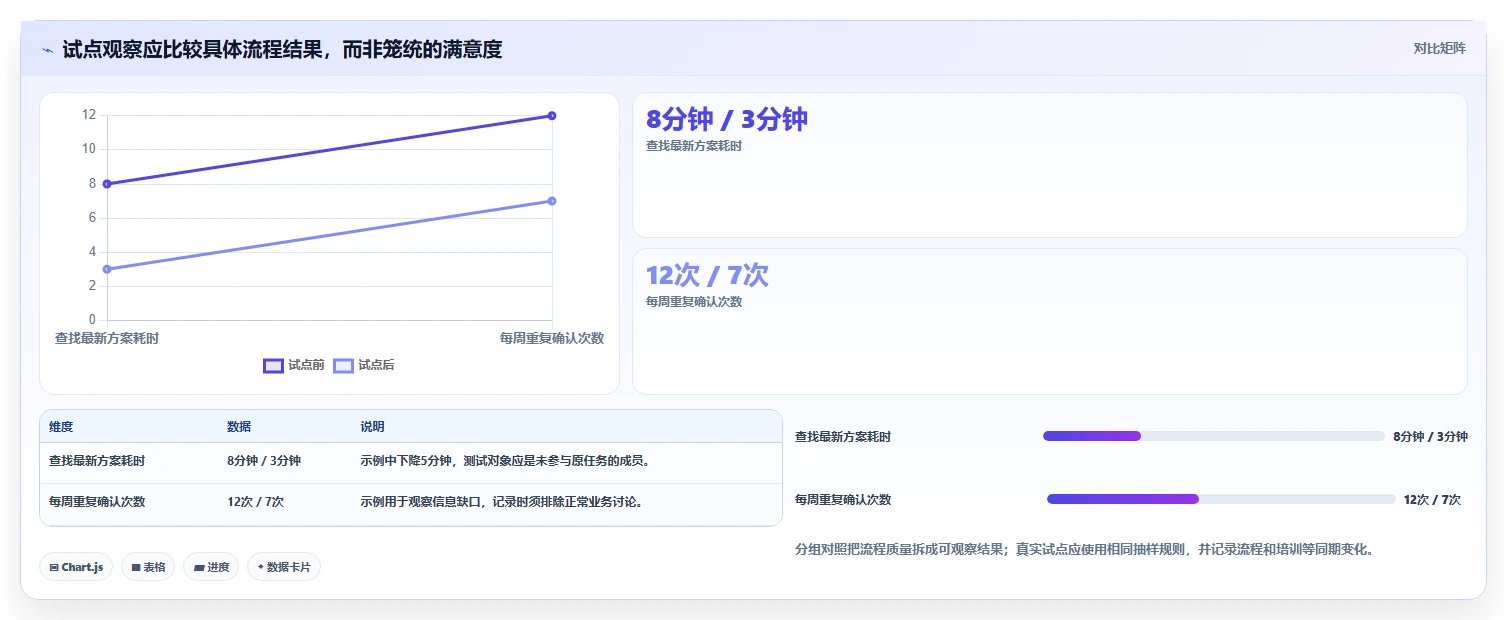
Task: Click table cell 查找最新方案耗时
Action: [x=97, y=461]
